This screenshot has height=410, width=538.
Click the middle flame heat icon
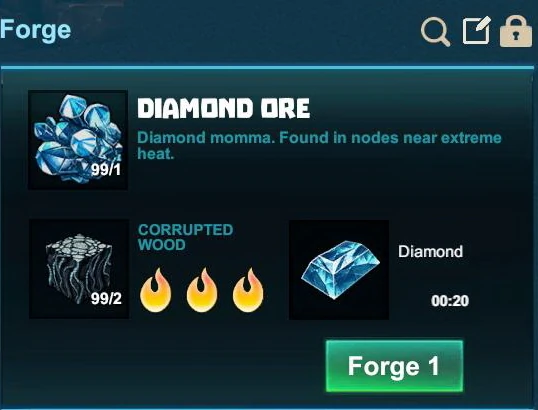pos(202,290)
